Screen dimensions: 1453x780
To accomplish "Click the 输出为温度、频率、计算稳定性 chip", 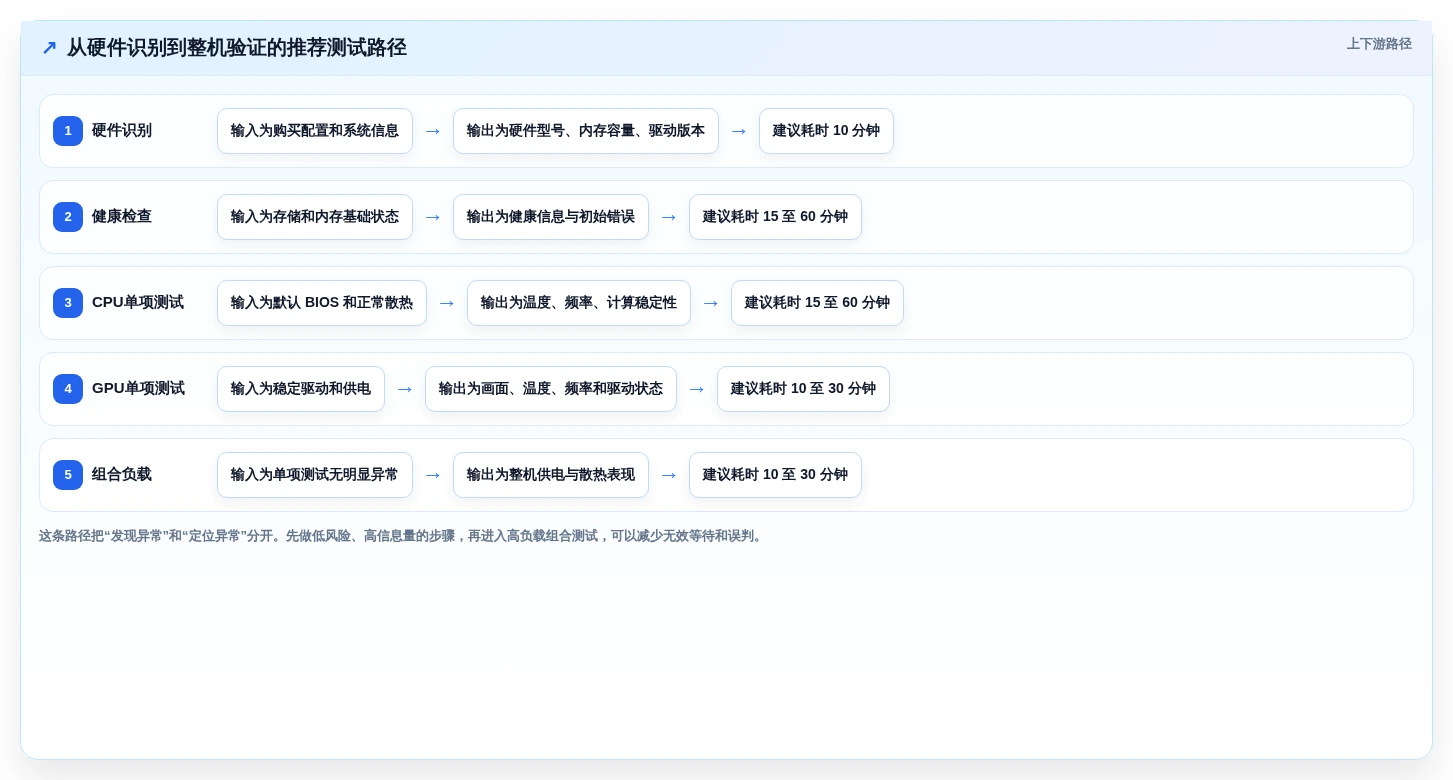I will (579, 303).
